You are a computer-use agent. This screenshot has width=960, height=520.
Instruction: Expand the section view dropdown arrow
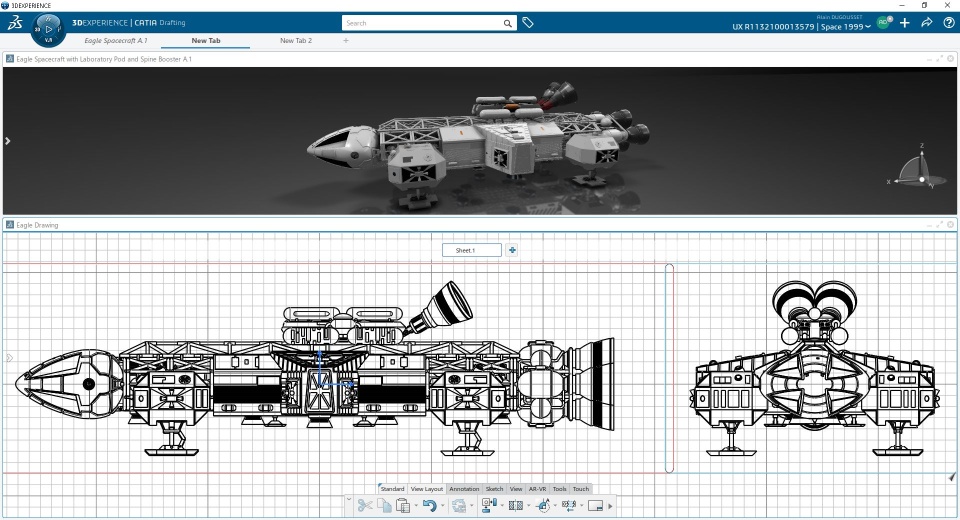tap(528, 506)
